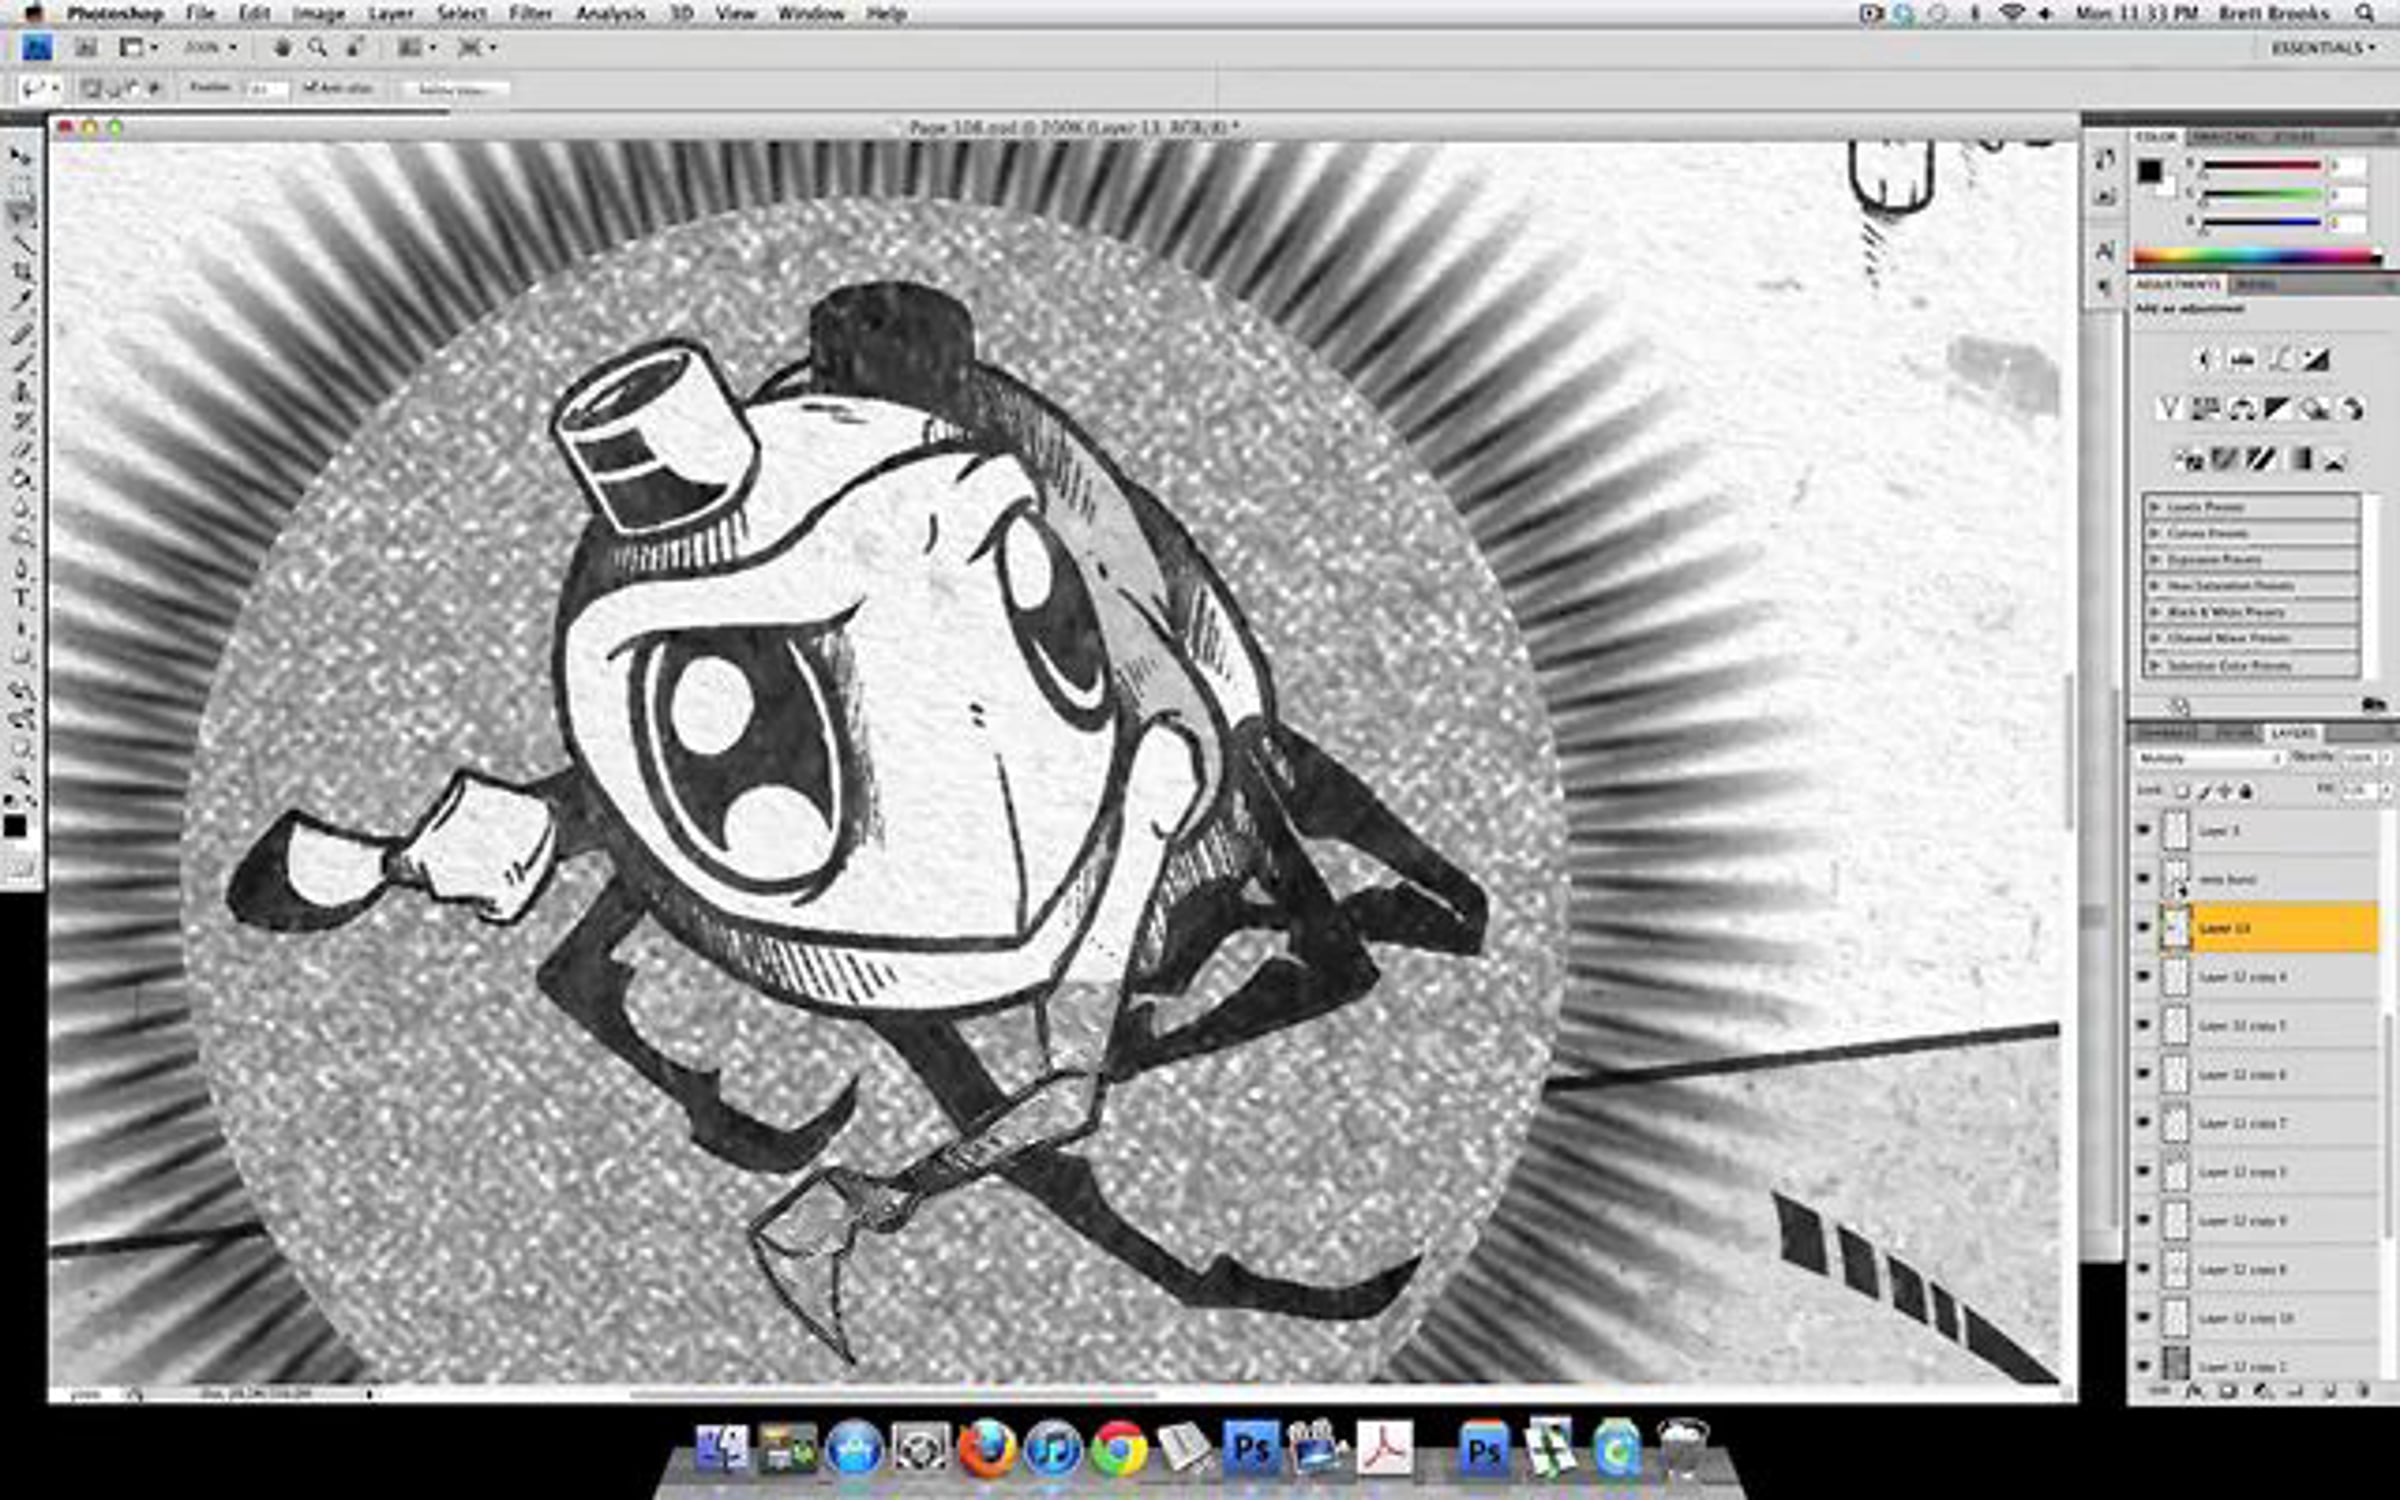This screenshot has width=2400, height=1500.
Task: Open the zoom level dropdown
Action: 211,47
